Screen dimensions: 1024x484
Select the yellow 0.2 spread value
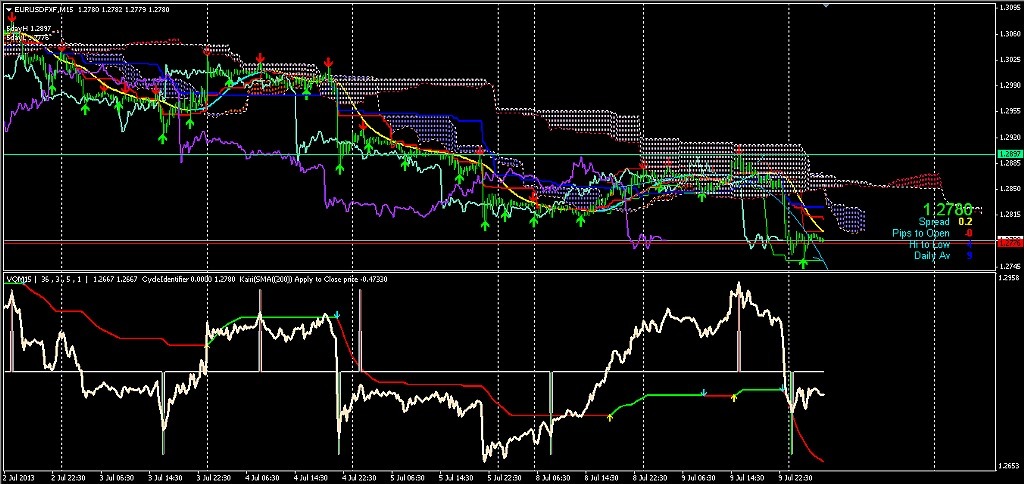(965, 222)
